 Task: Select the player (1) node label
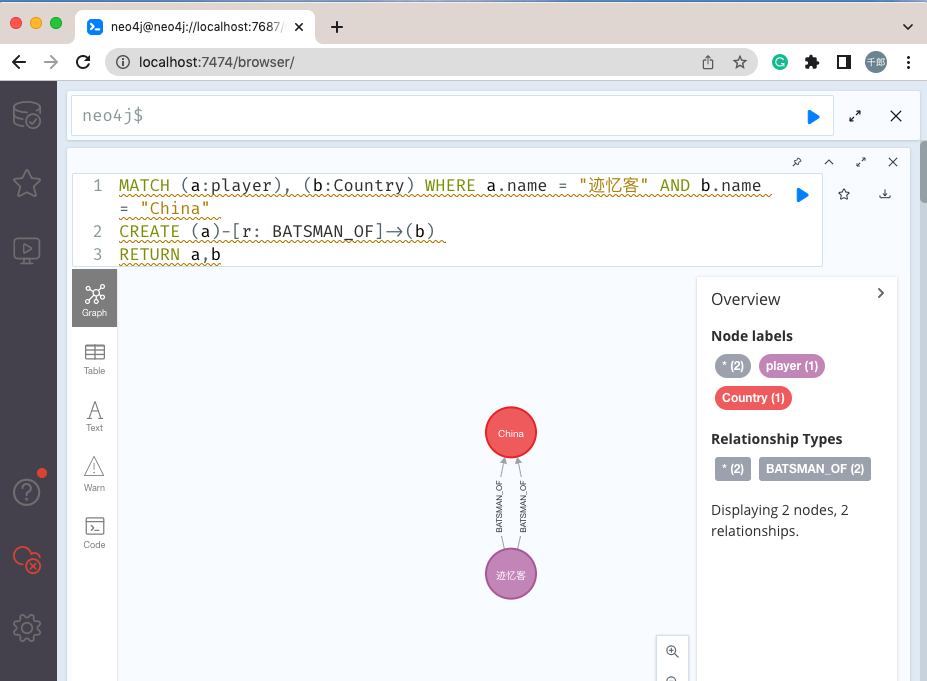point(792,366)
